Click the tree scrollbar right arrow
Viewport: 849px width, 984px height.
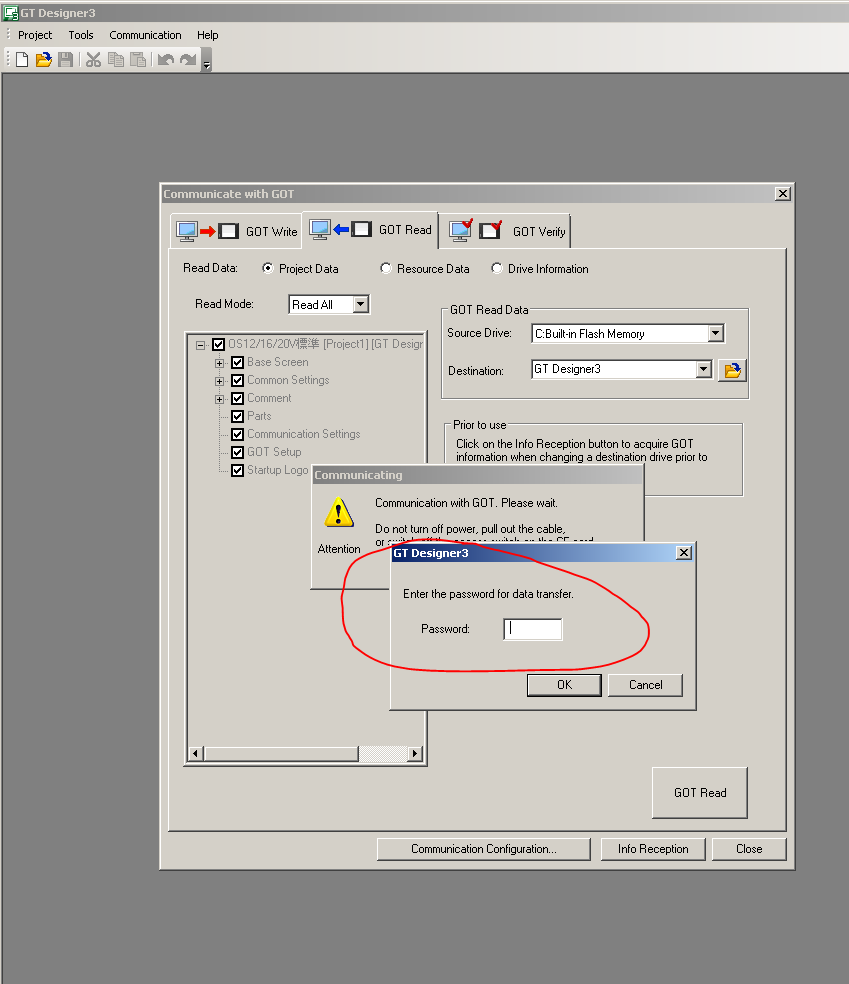point(415,753)
